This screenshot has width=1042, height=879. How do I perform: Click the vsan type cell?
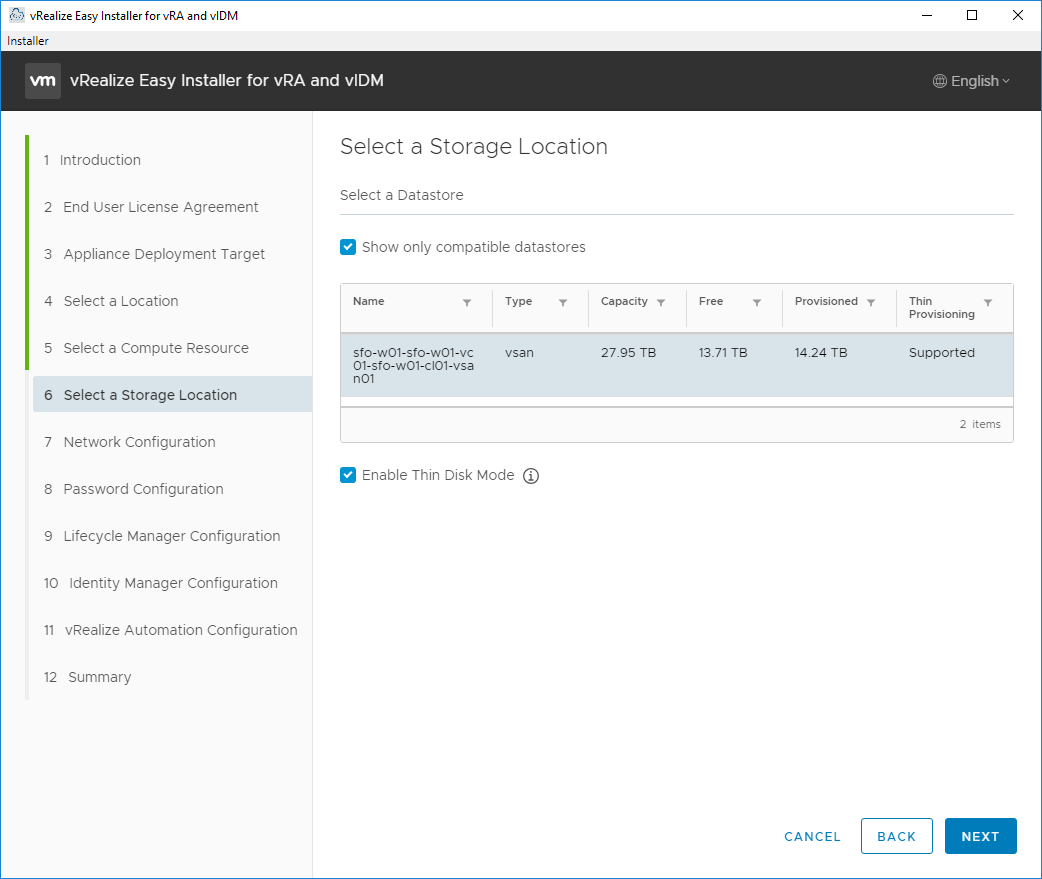click(519, 353)
